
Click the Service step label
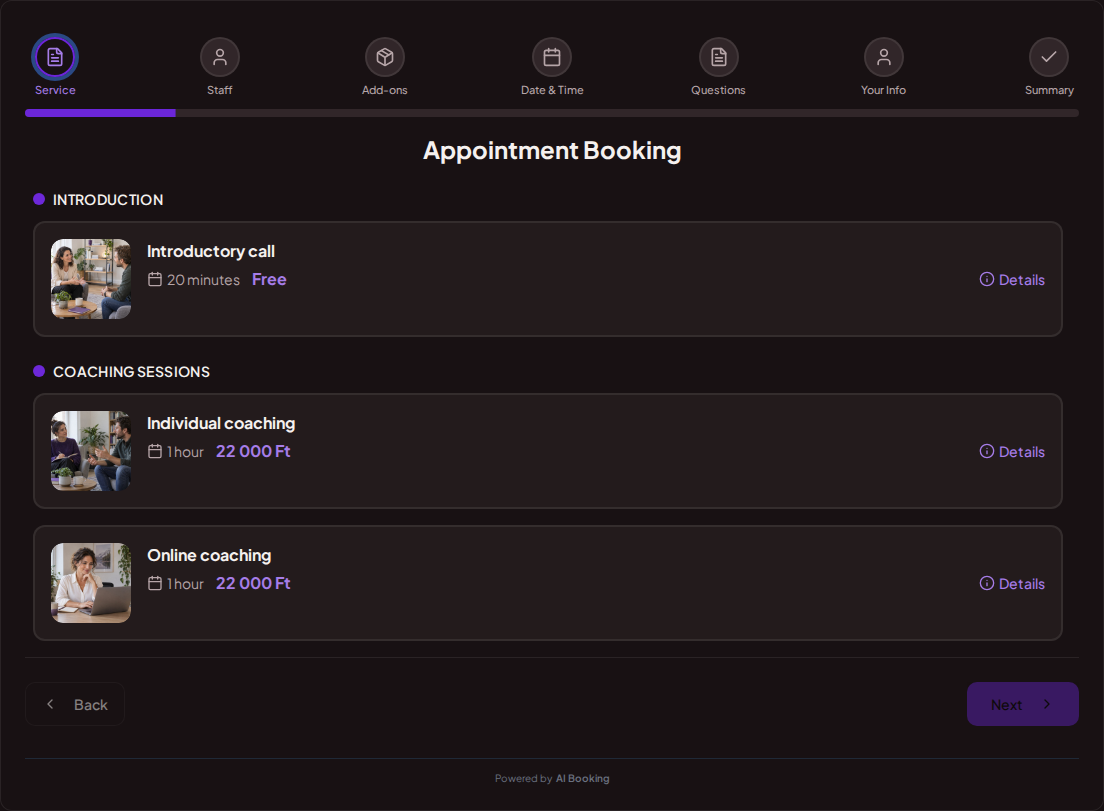55,90
